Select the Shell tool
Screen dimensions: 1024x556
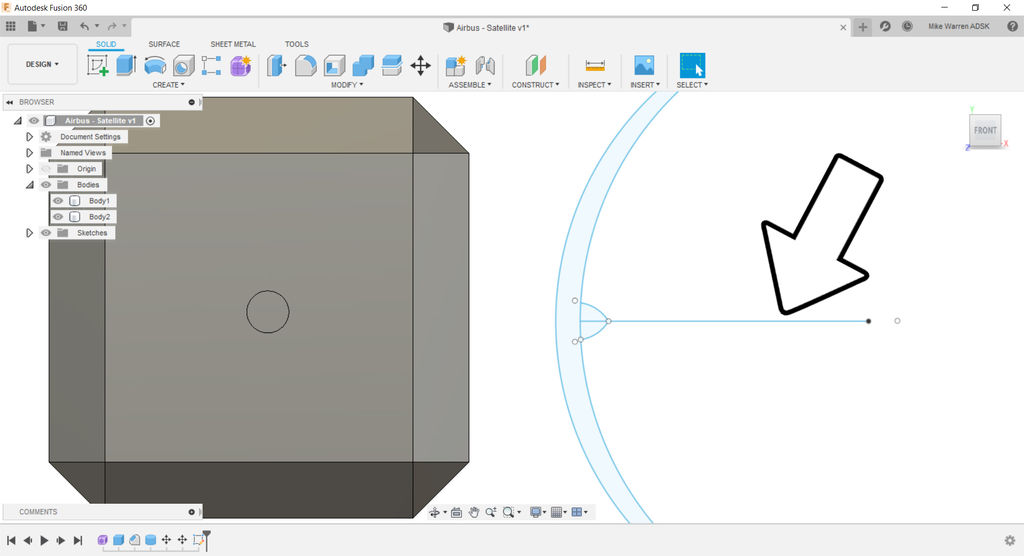tap(334, 65)
